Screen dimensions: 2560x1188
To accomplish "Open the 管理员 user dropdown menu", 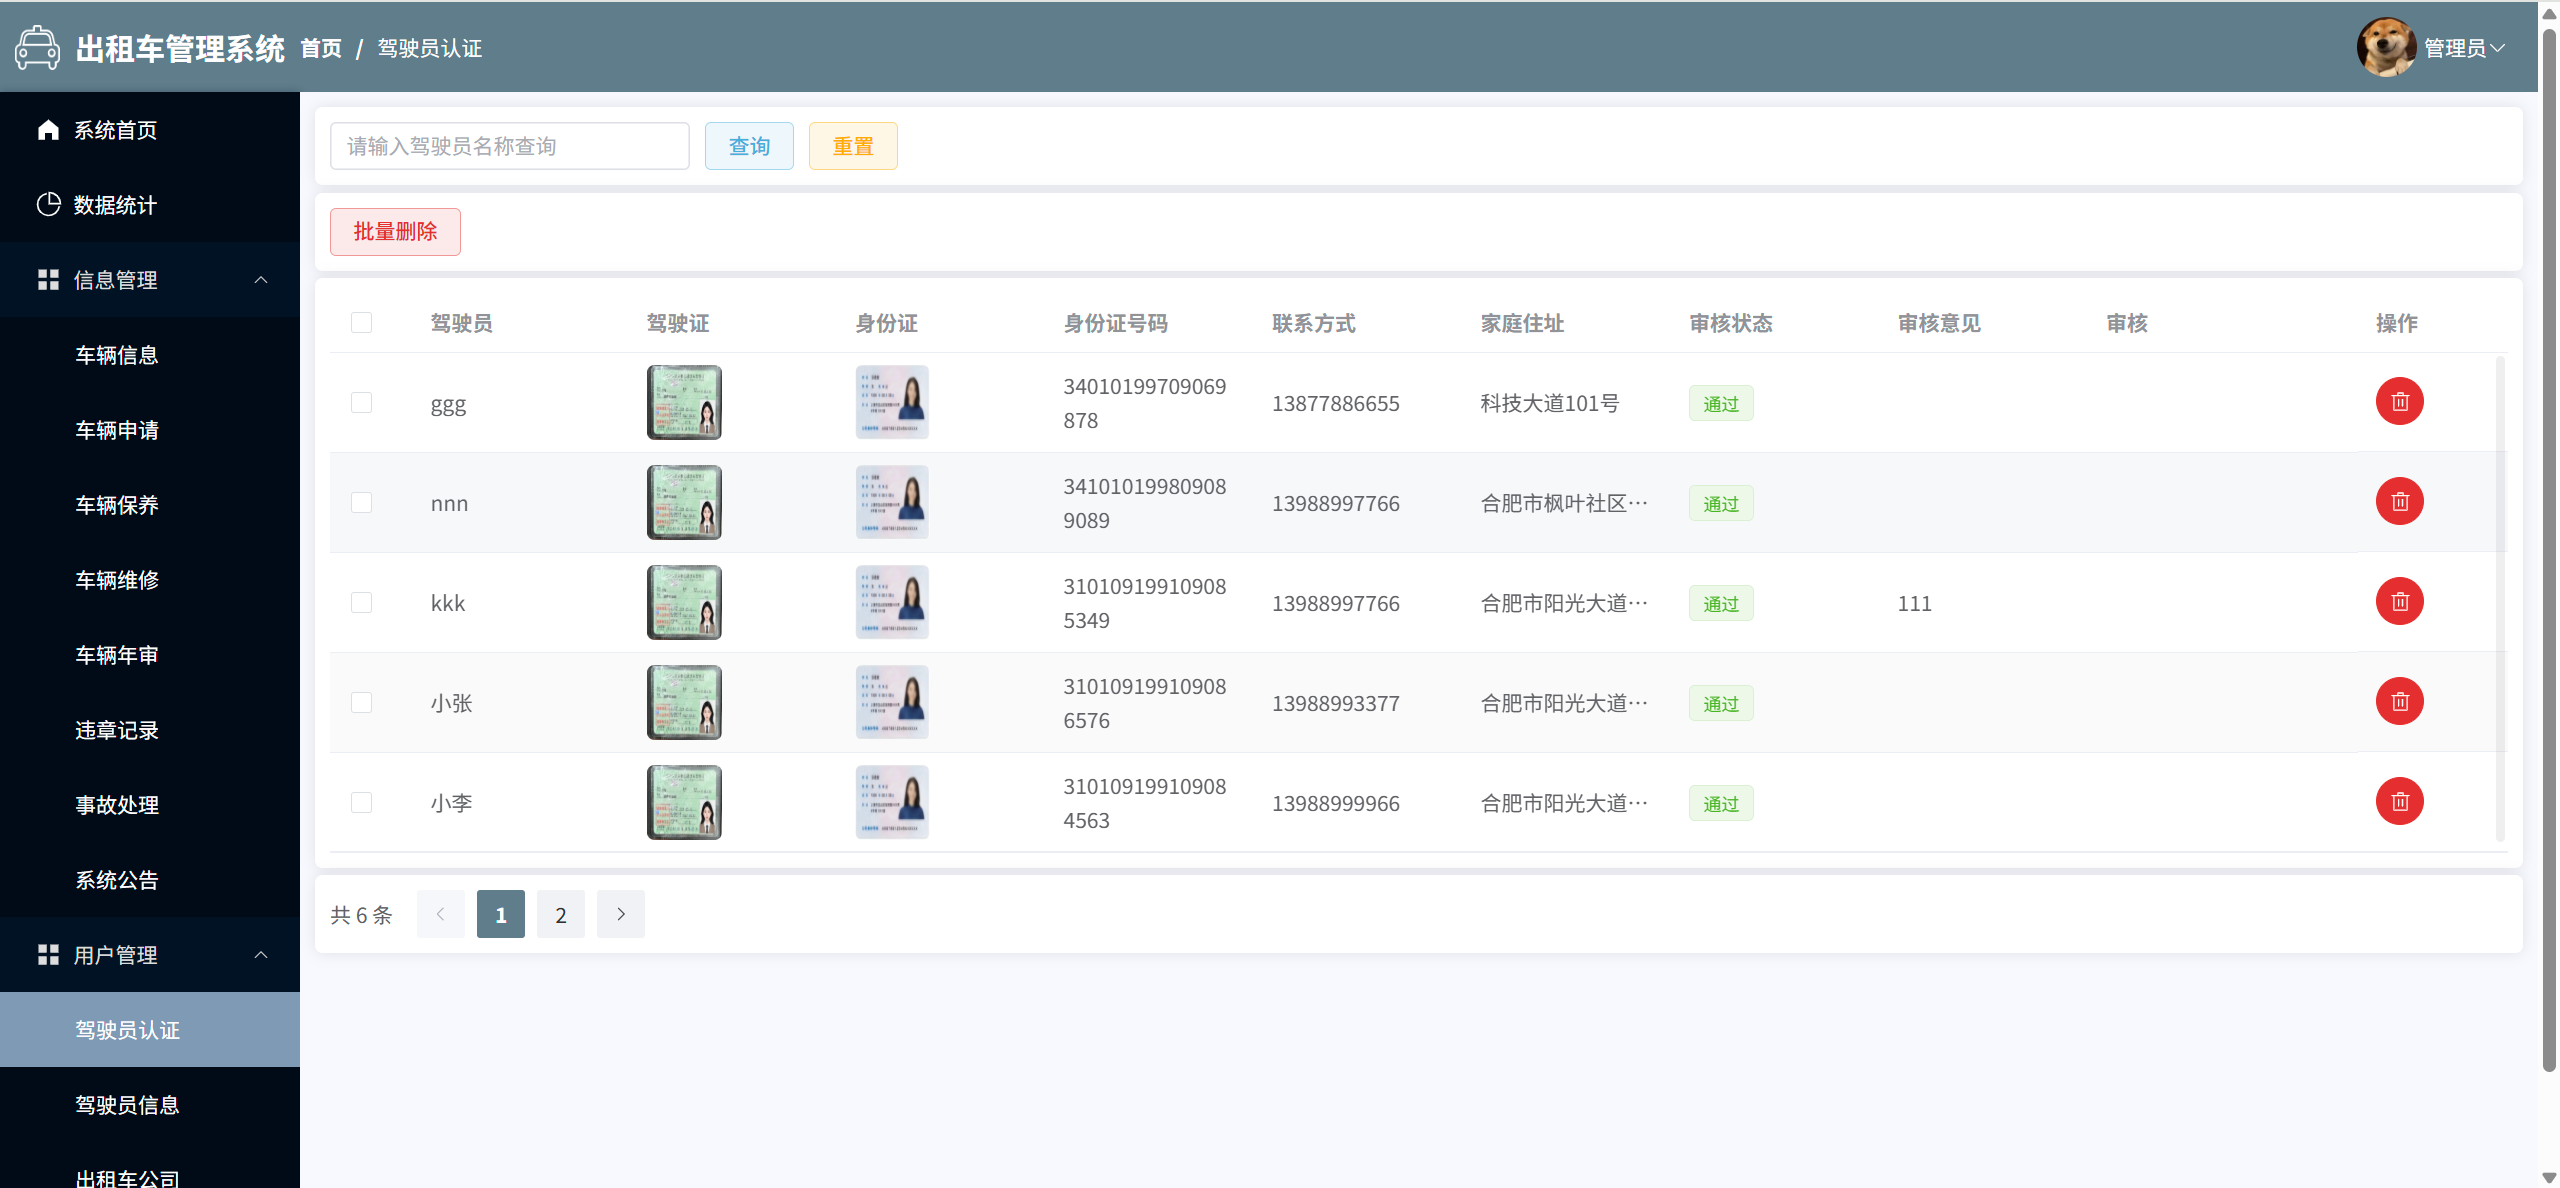I will [2464, 48].
